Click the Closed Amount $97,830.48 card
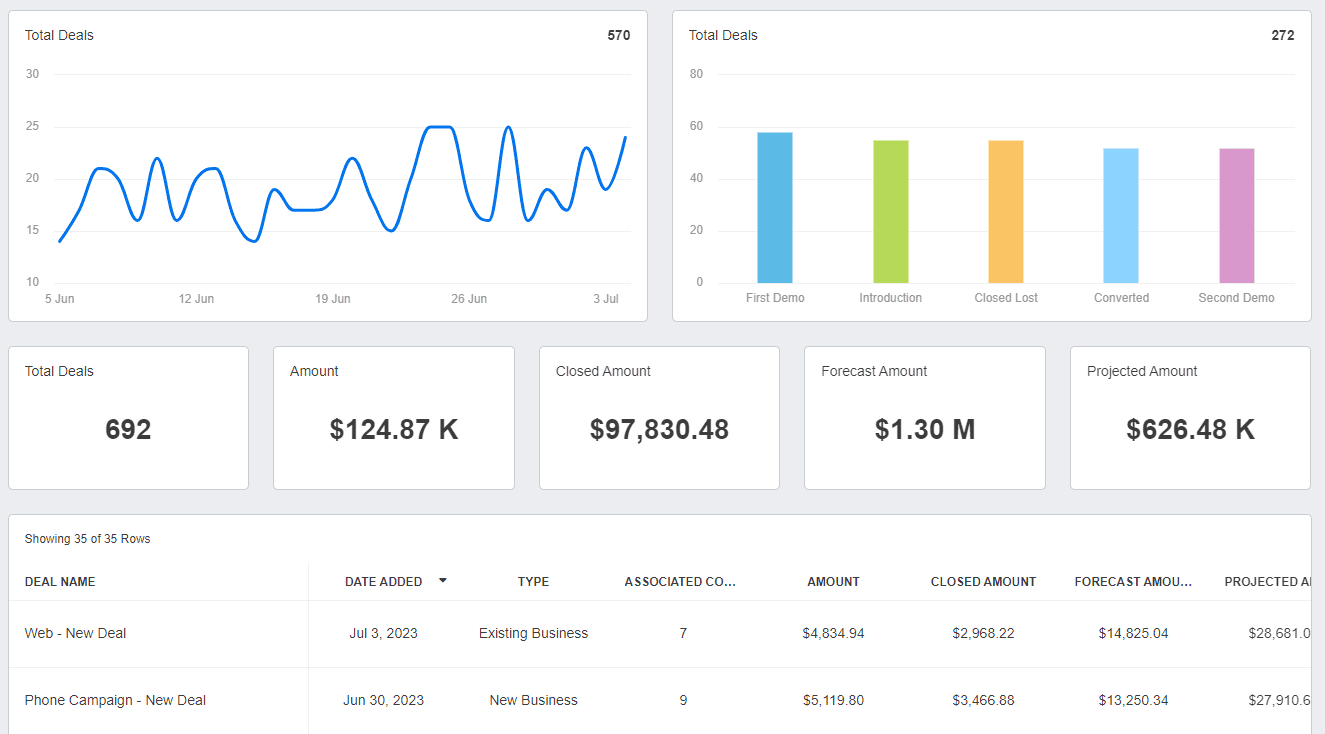1325x734 pixels. click(x=659, y=418)
